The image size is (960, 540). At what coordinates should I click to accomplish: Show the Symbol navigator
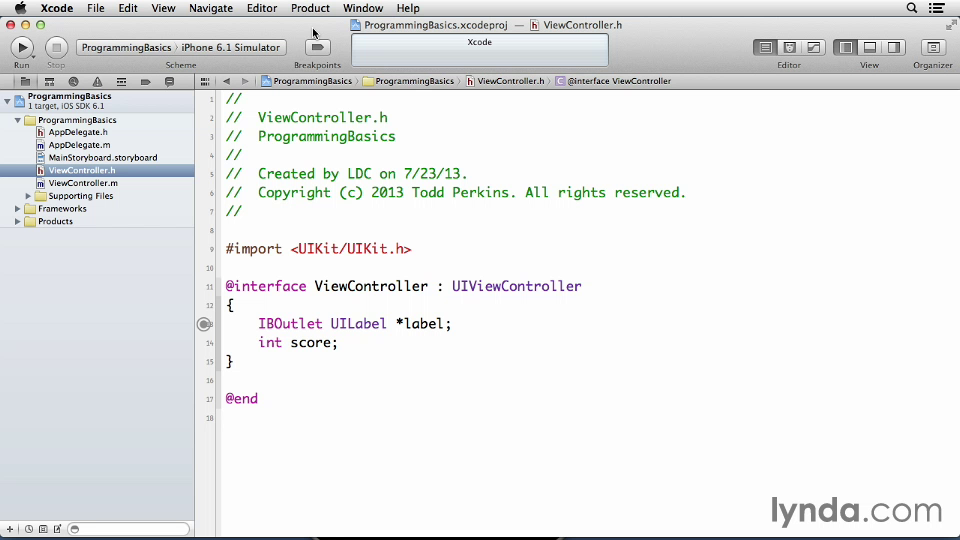point(49,81)
